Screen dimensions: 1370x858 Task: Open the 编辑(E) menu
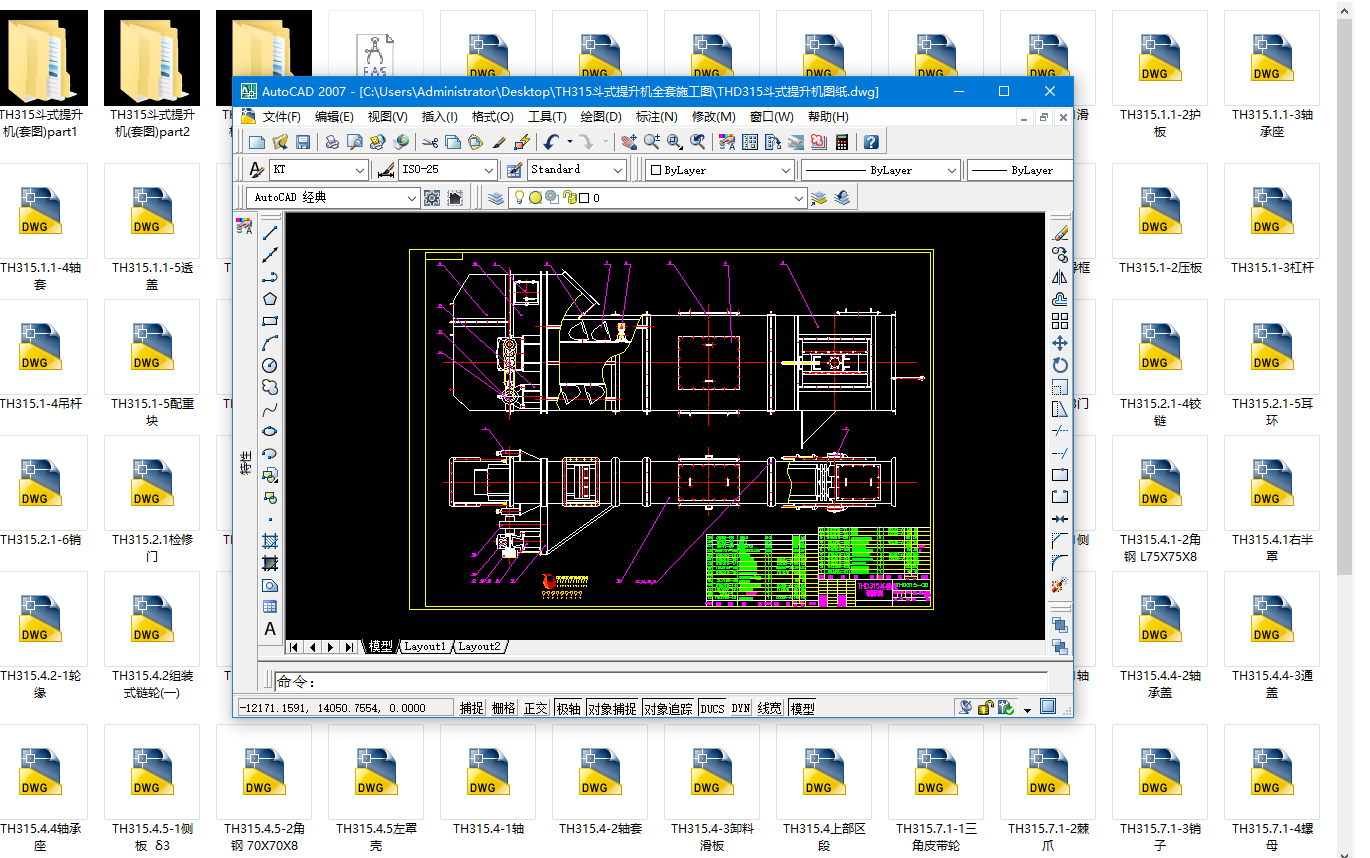[334, 117]
